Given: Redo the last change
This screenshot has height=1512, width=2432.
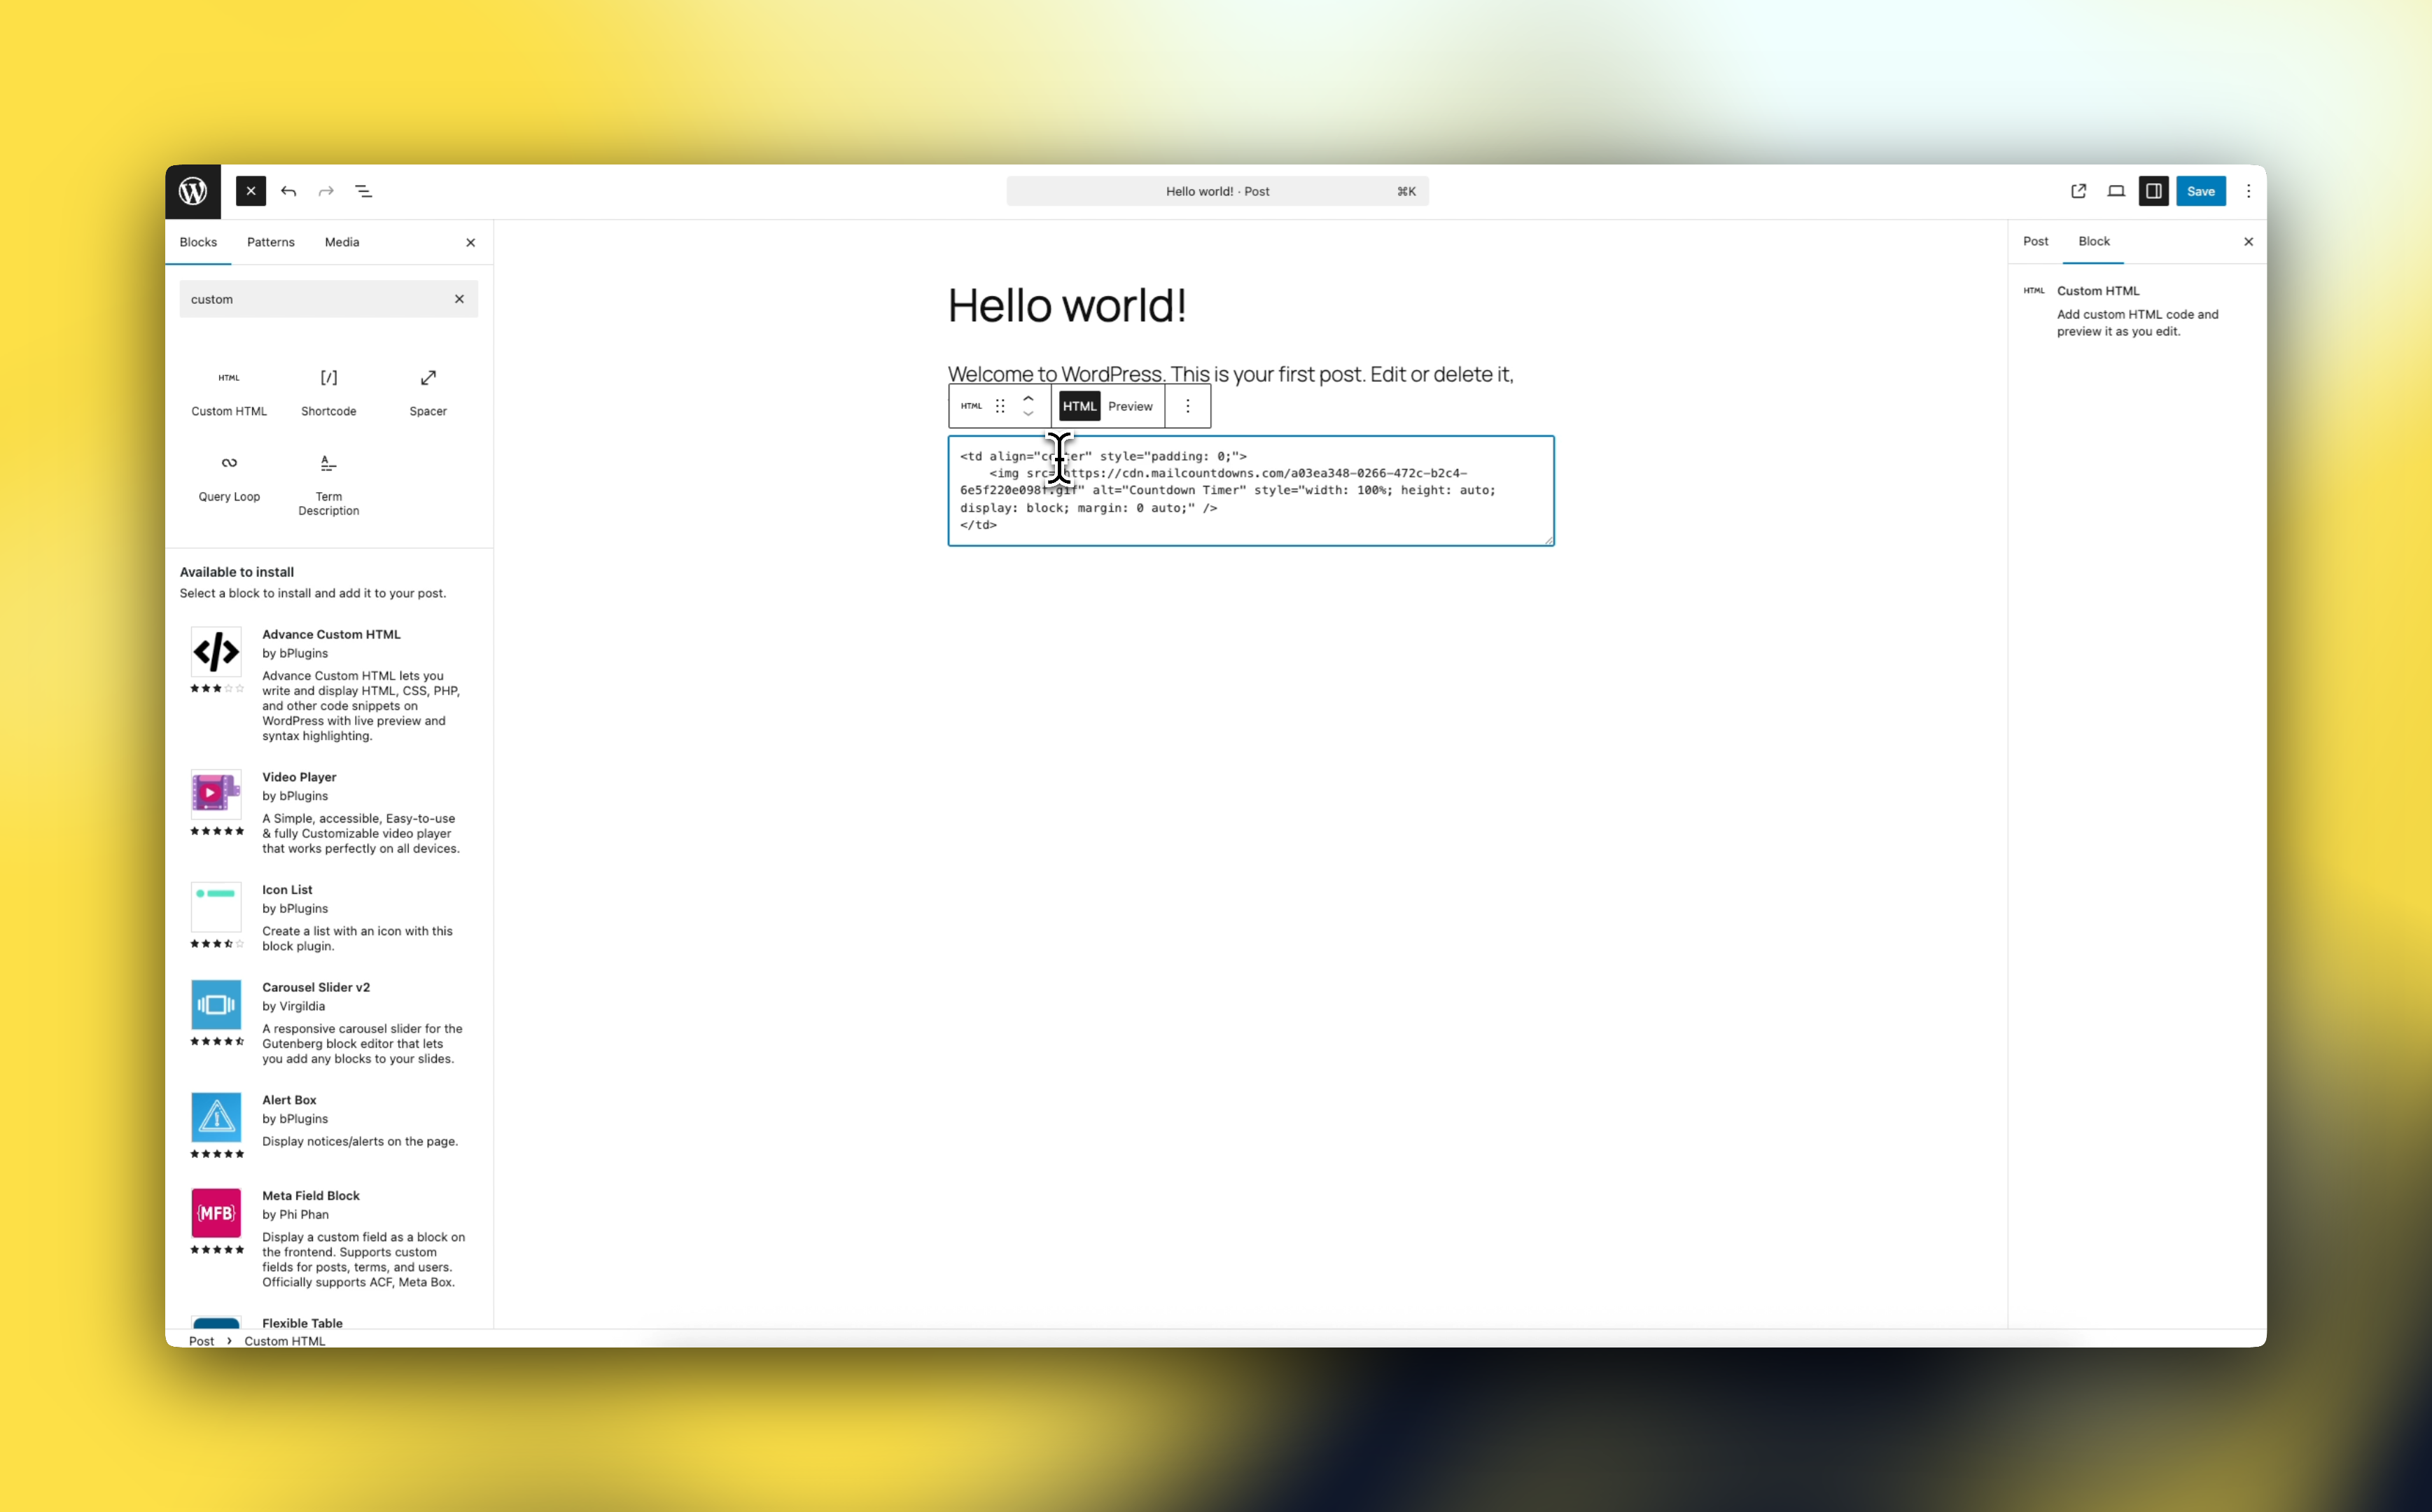Looking at the screenshot, I should (325, 191).
